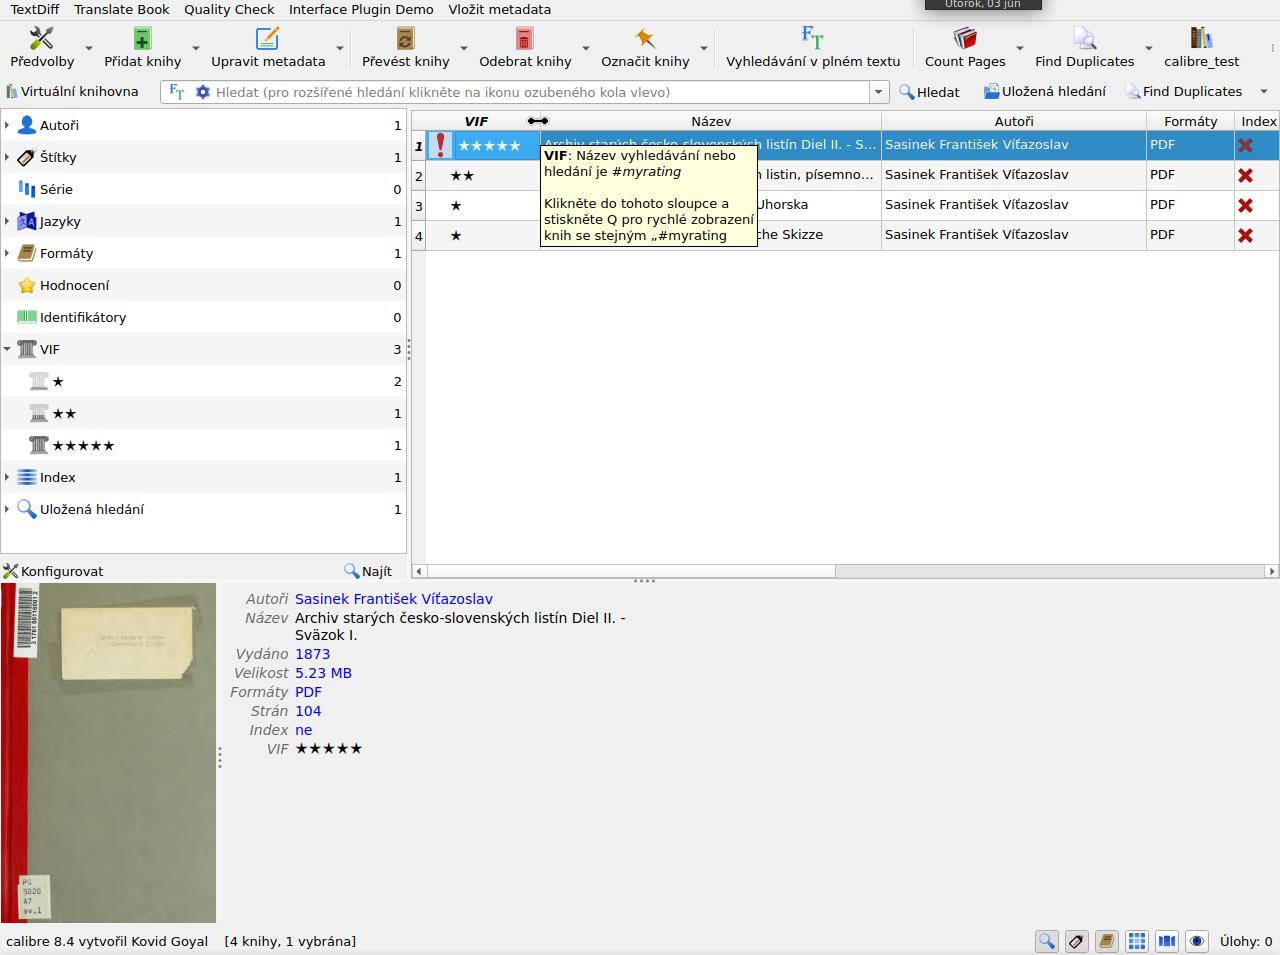Click Find Duplicates next to Uložená hledání button
The width and height of the screenshot is (1280, 955).
coord(1184,92)
